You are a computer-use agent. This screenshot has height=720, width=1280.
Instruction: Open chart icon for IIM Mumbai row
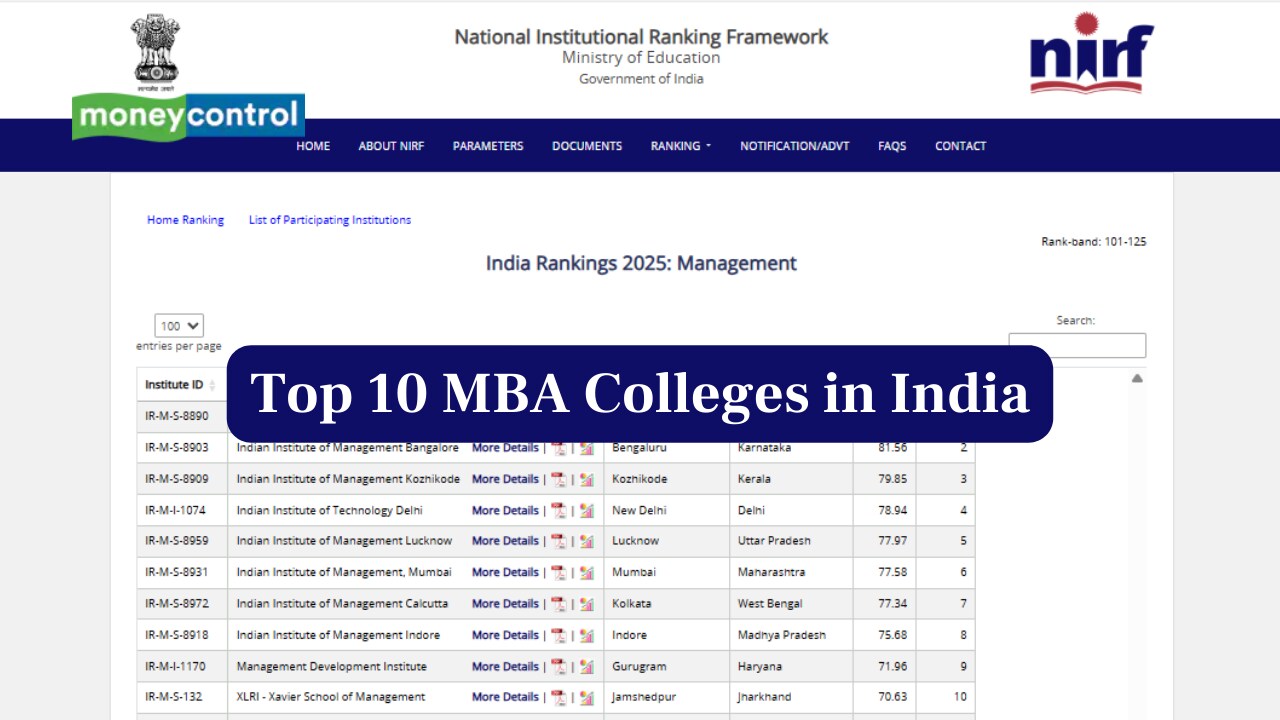(x=586, y=572)
